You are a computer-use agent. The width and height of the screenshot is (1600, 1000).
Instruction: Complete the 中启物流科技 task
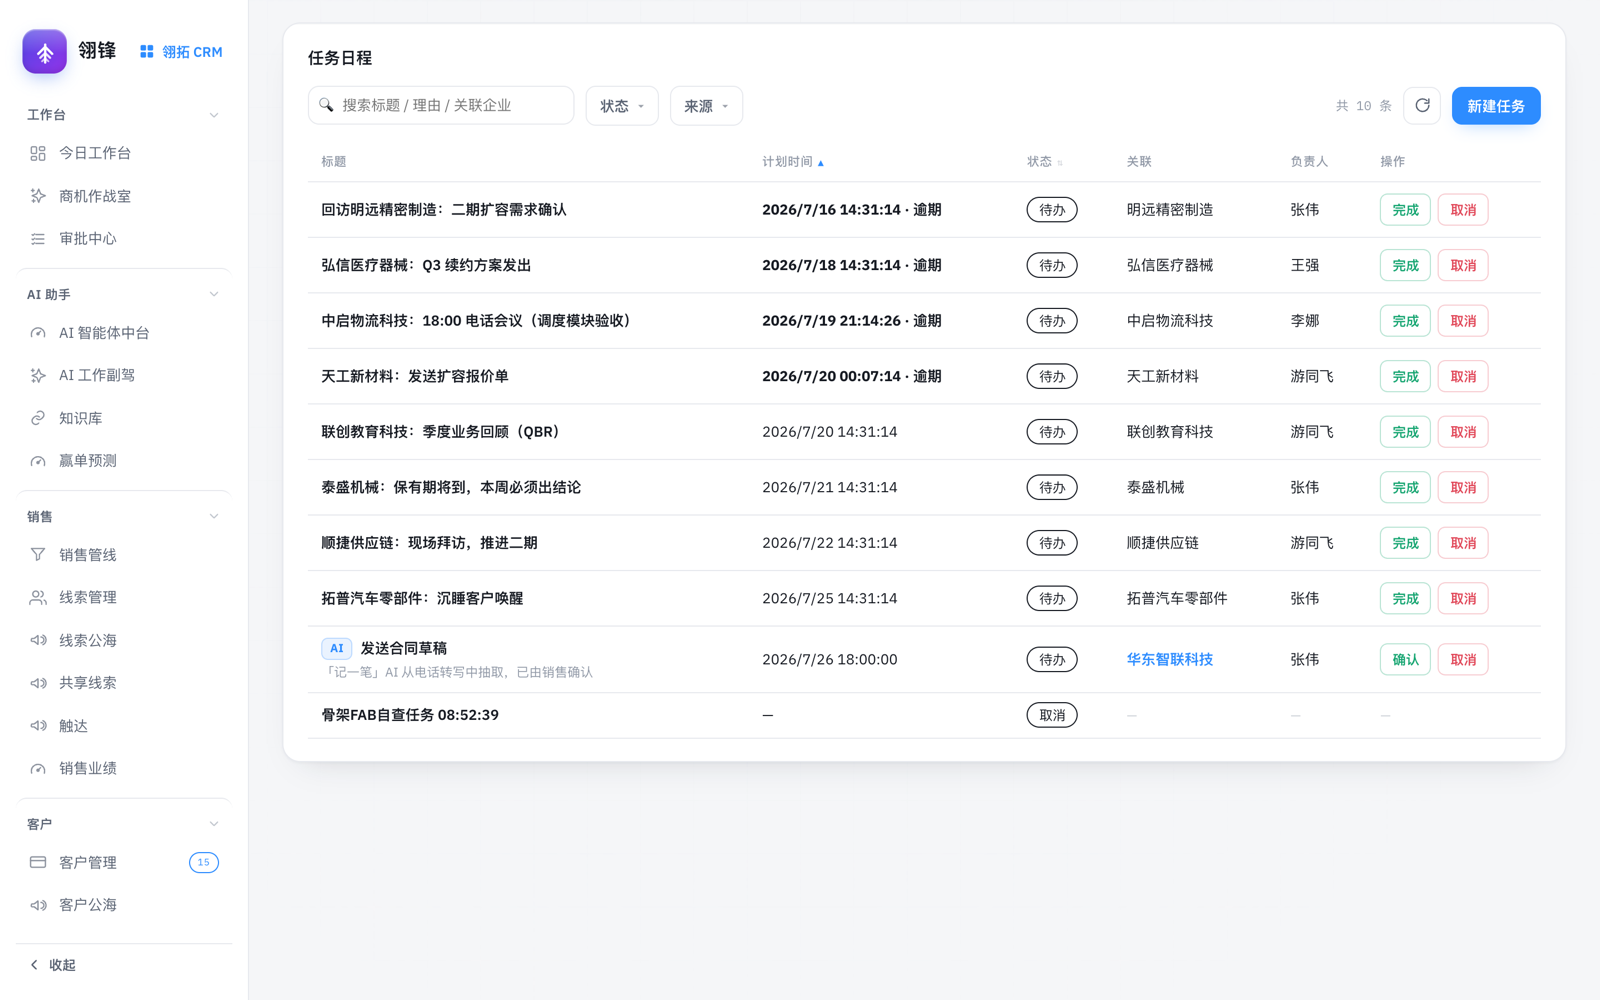1405,321
